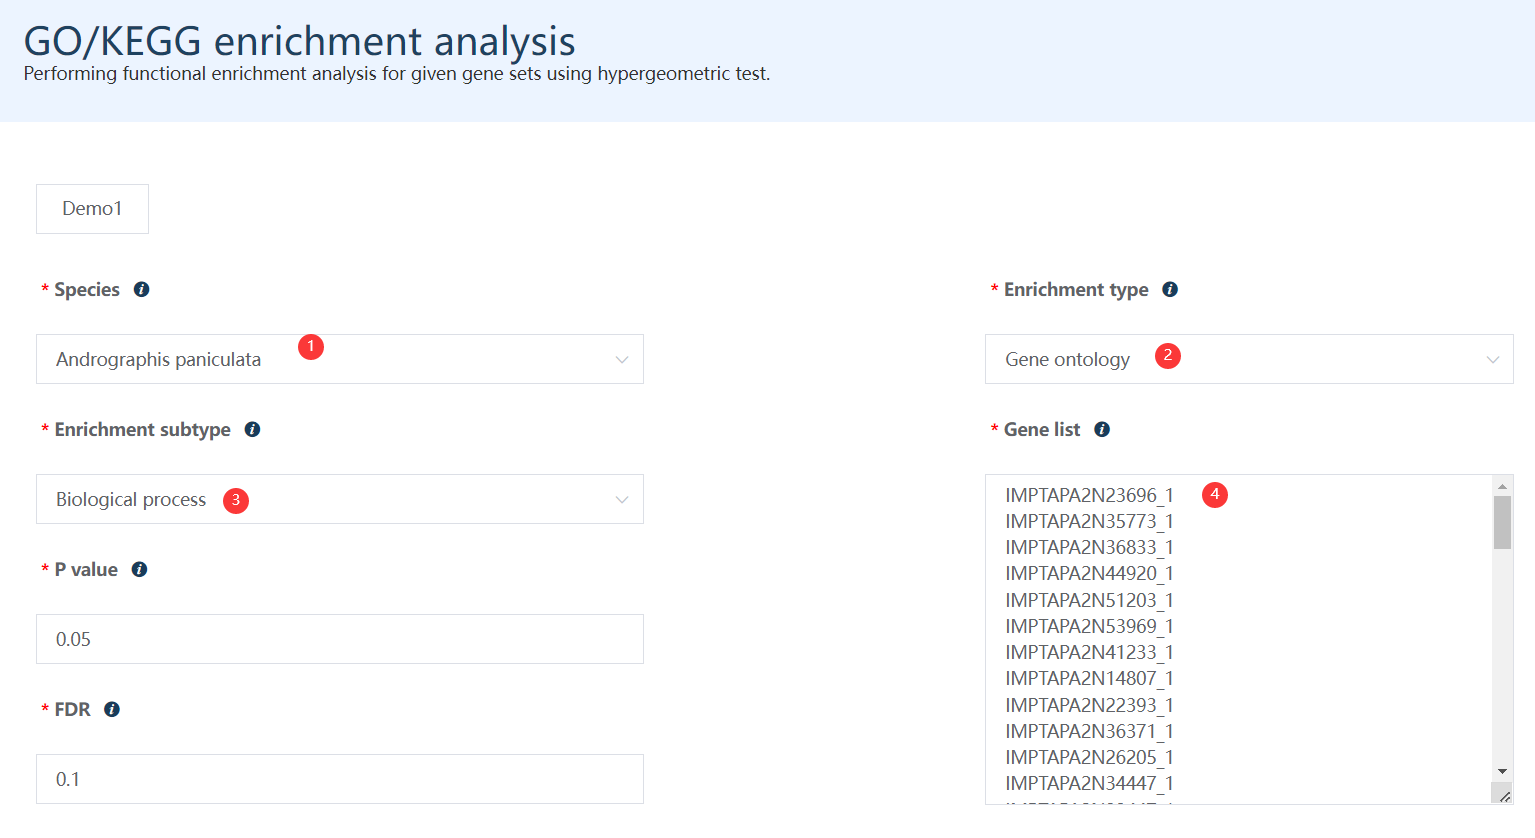
Task: Click gene entry IMPTAPA2N53969_1
Action: click(x=1089, y=626)
